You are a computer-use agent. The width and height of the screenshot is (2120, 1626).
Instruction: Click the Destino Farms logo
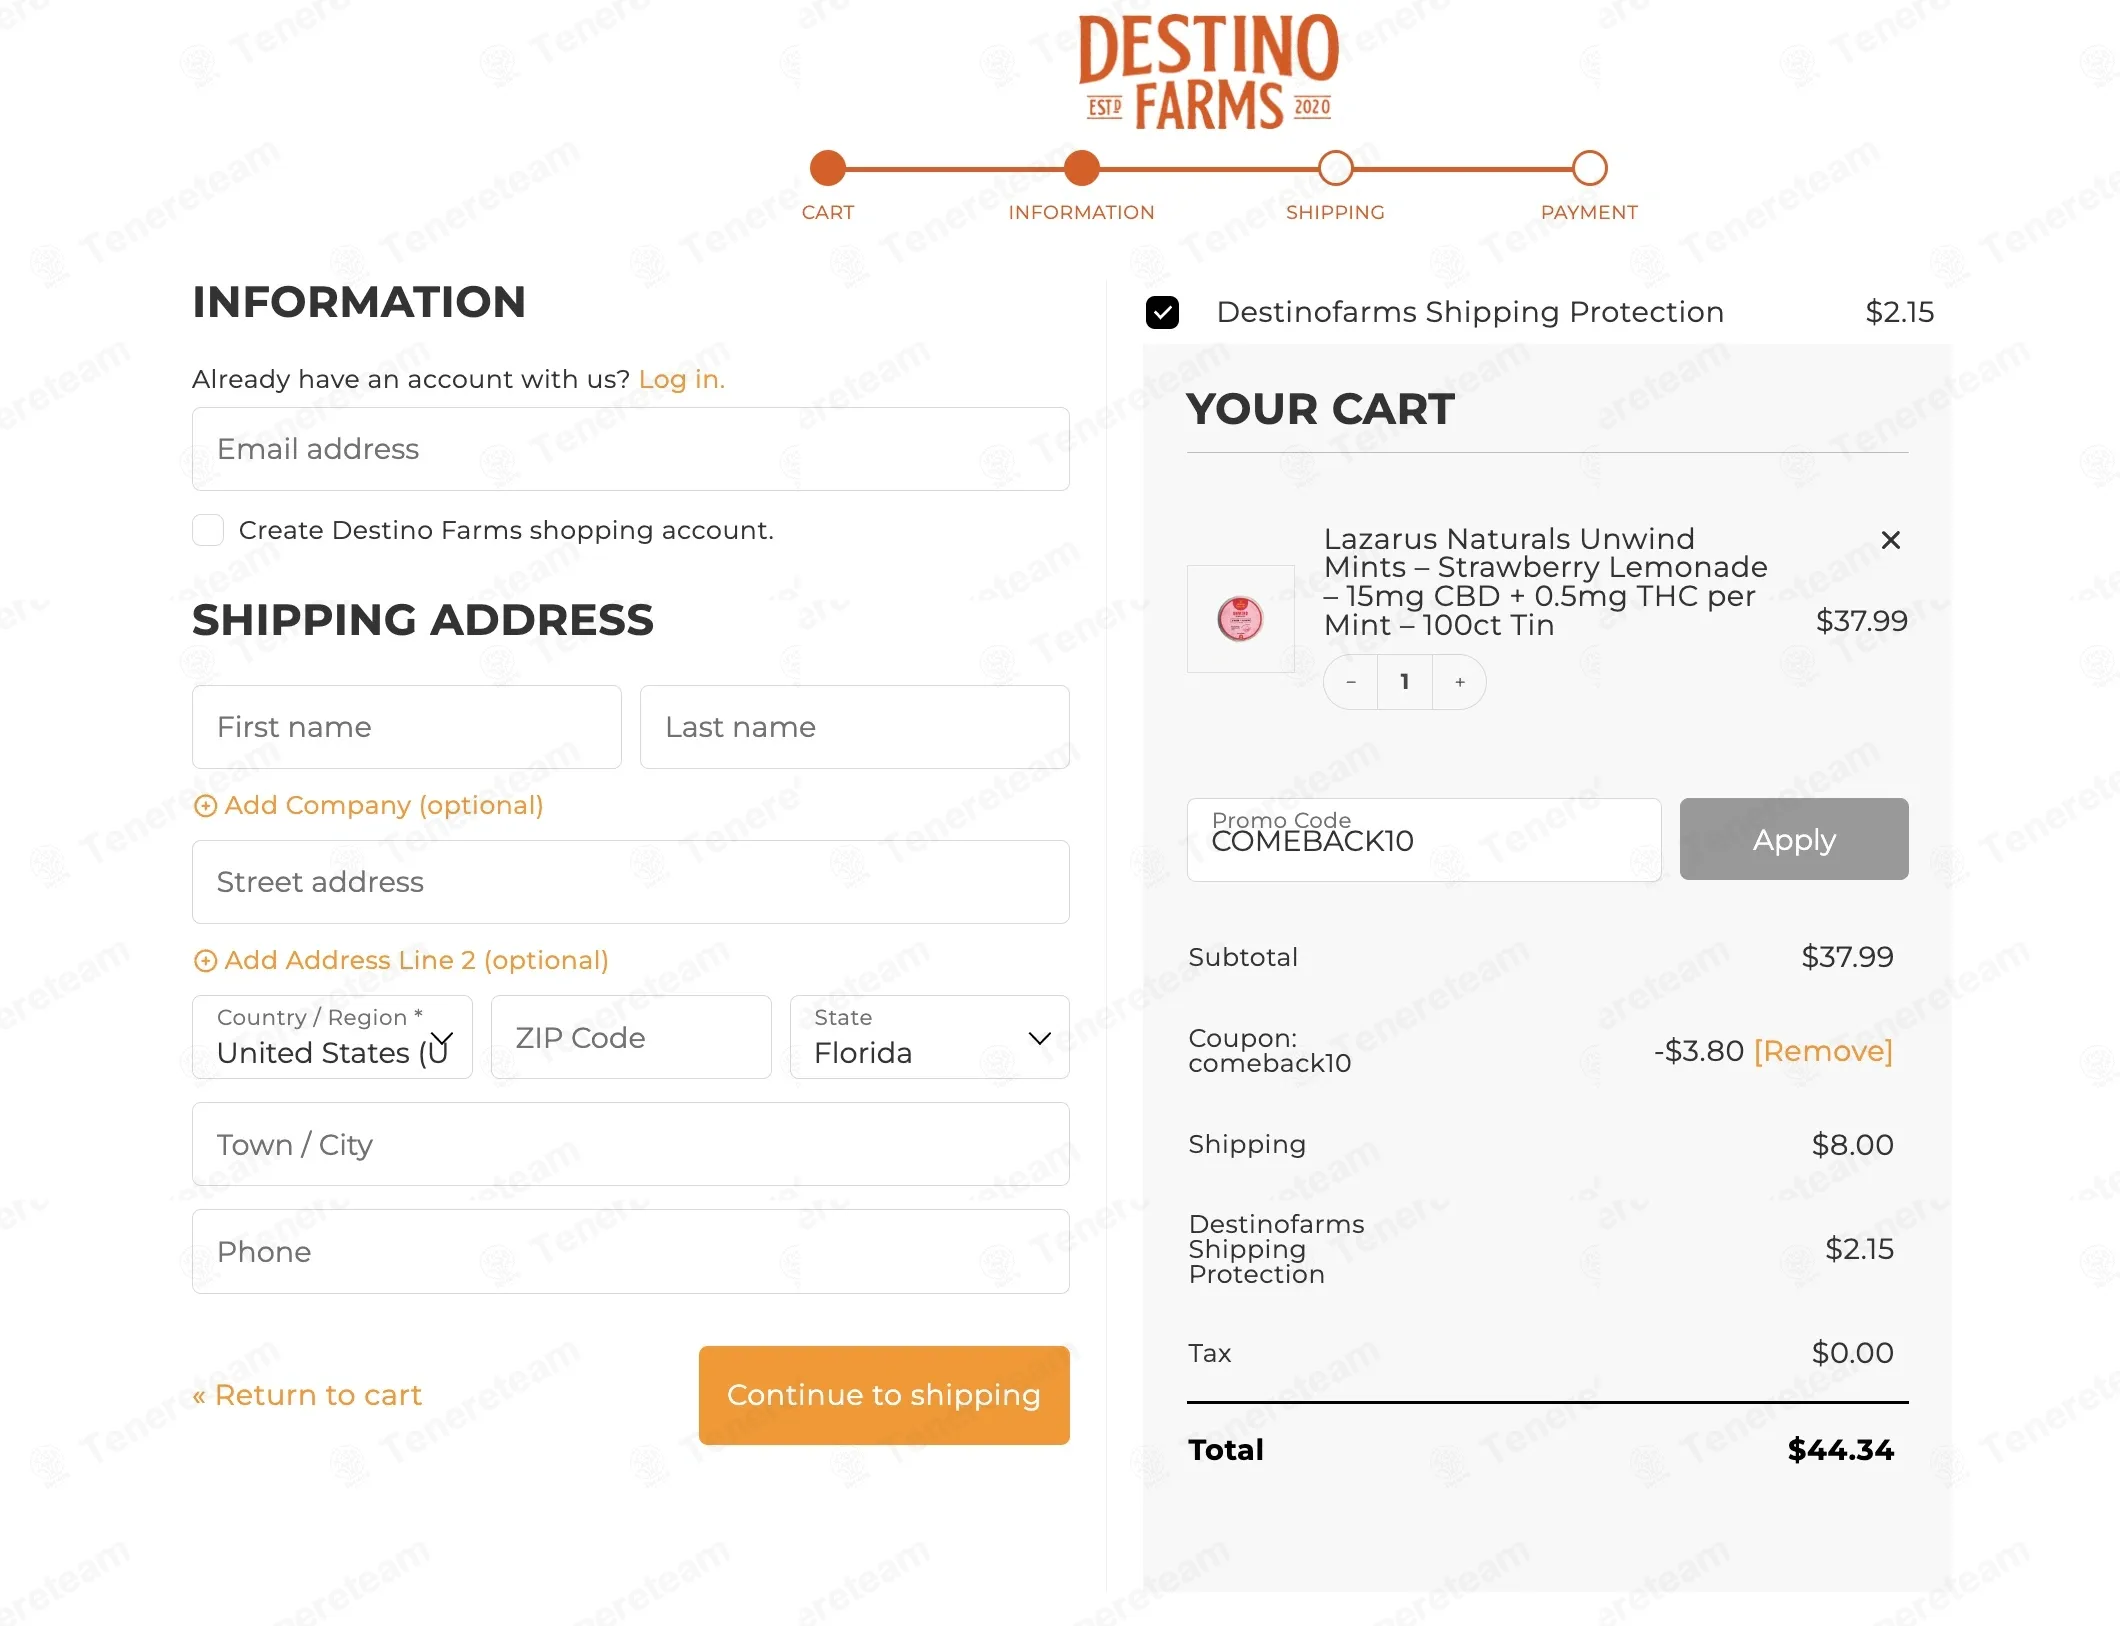coord(1208,72)
